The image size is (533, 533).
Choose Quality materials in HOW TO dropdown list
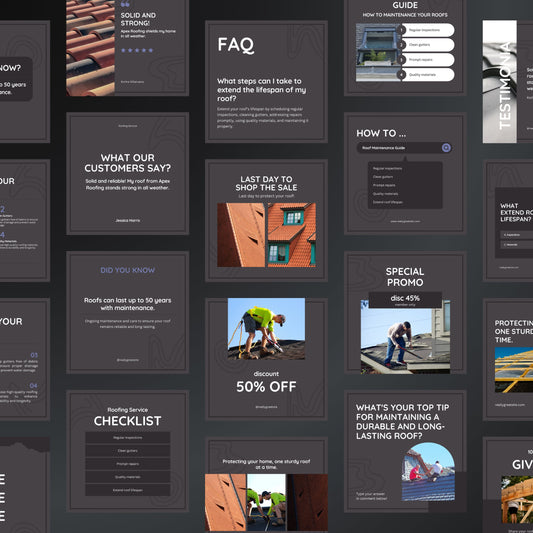click(x=385, y=194)
